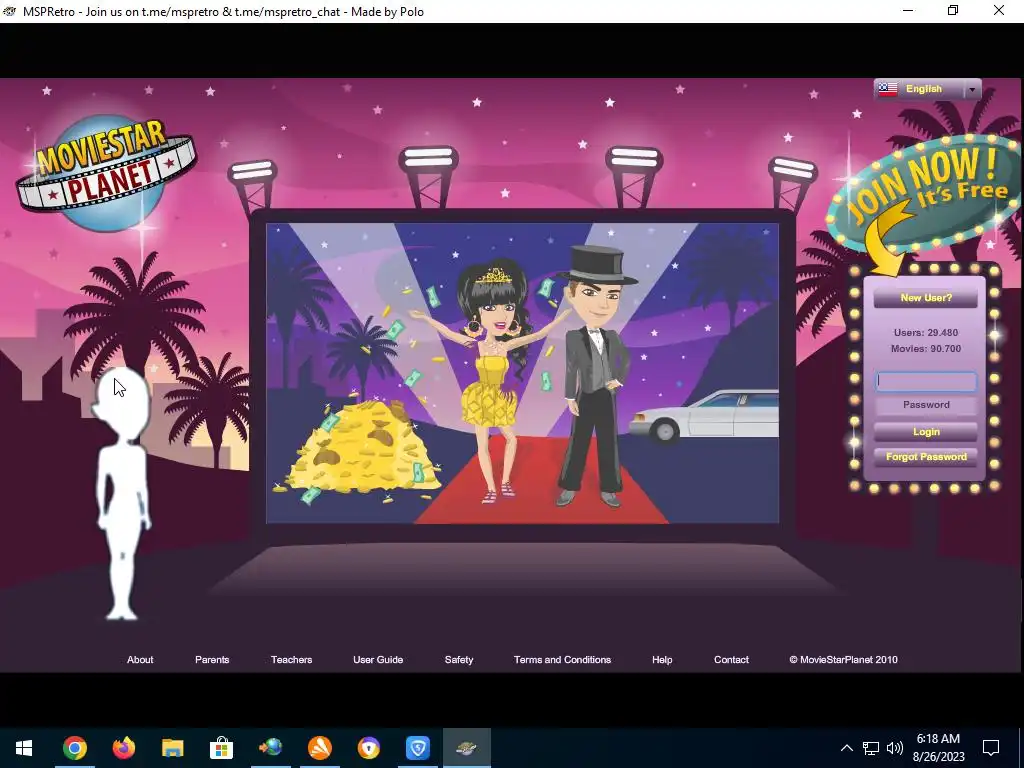
Task: Click the white limousine on screen
Action: [704, 415]
